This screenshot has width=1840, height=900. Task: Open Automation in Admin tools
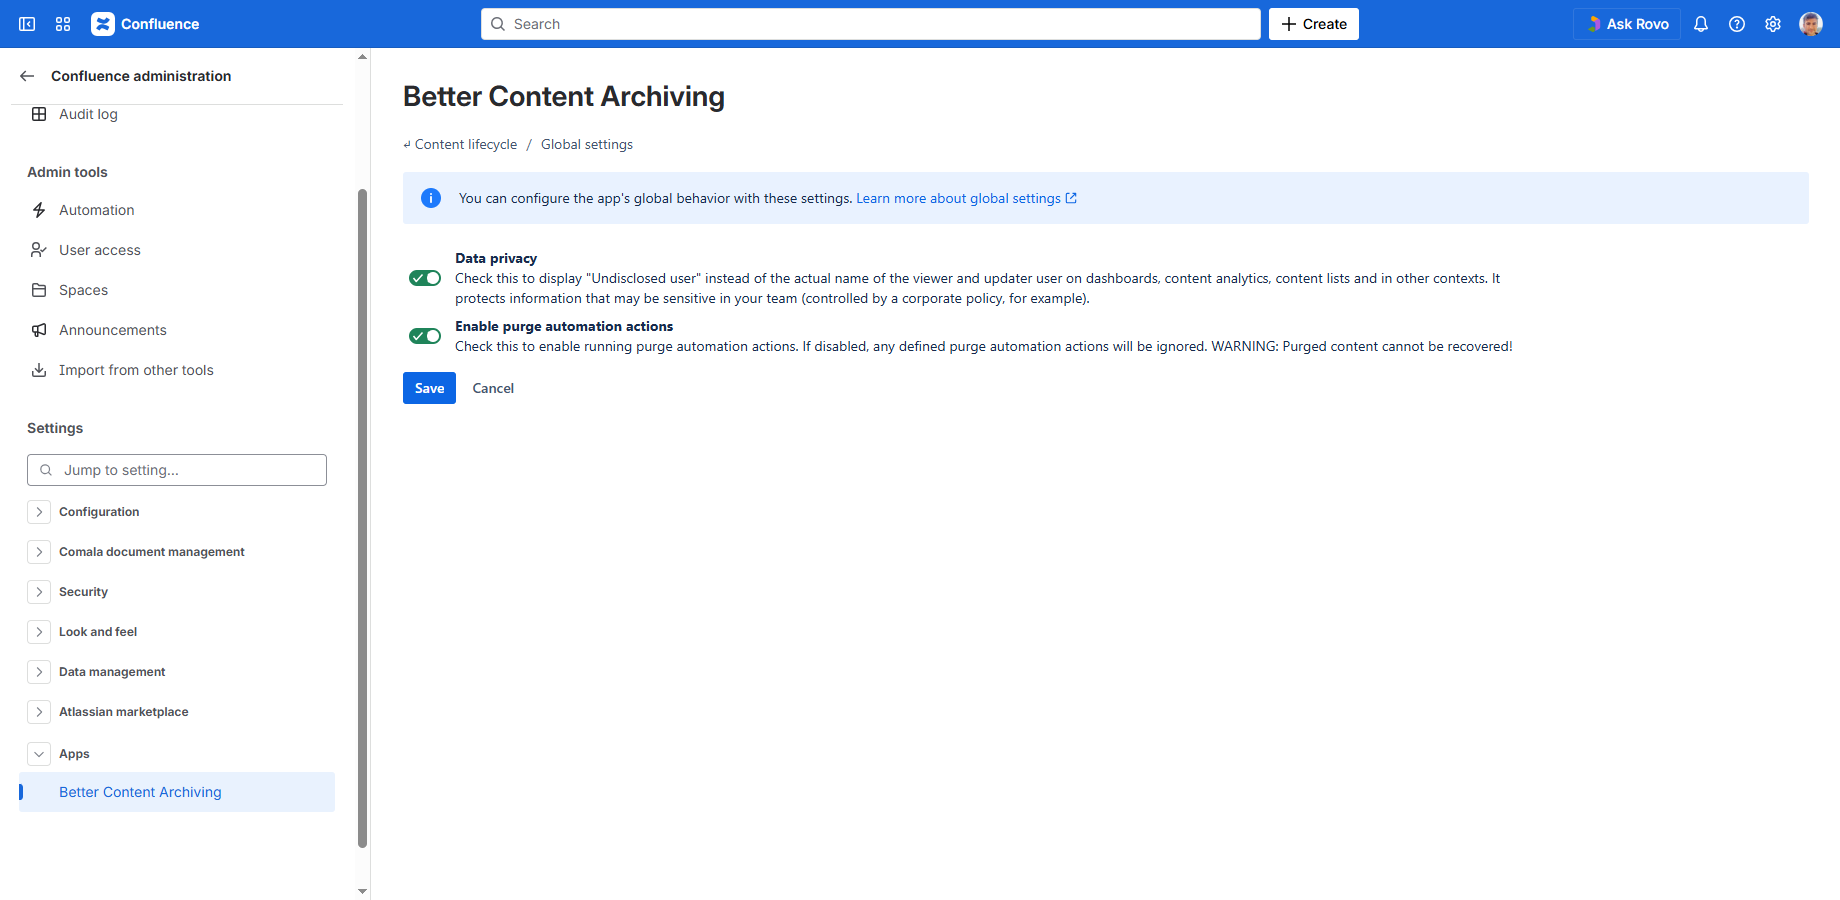coord(96,210)
